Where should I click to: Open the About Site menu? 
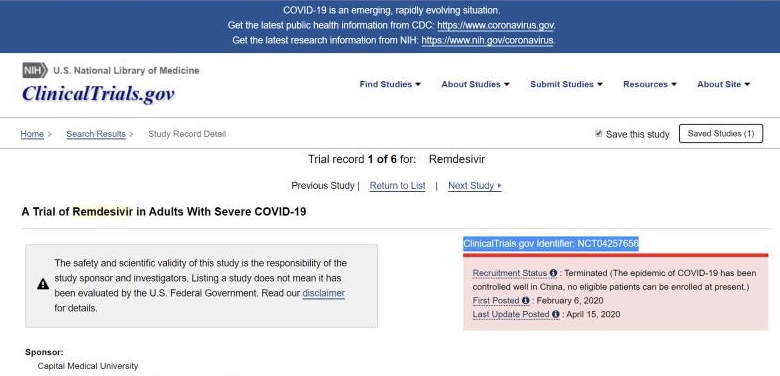(723, 84)
